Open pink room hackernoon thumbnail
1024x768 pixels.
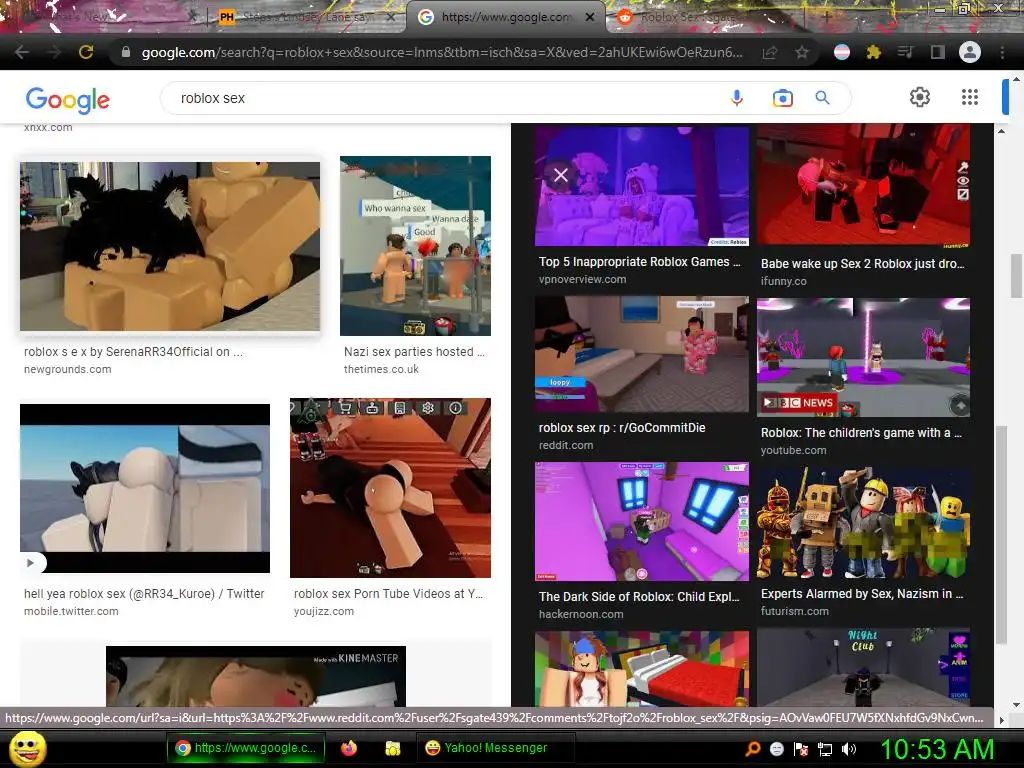tap(642, 521)
